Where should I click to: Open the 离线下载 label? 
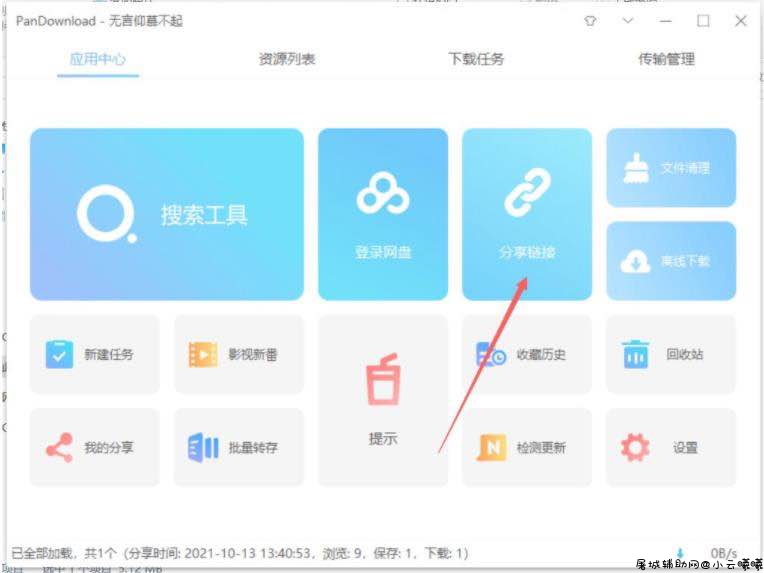685,261
